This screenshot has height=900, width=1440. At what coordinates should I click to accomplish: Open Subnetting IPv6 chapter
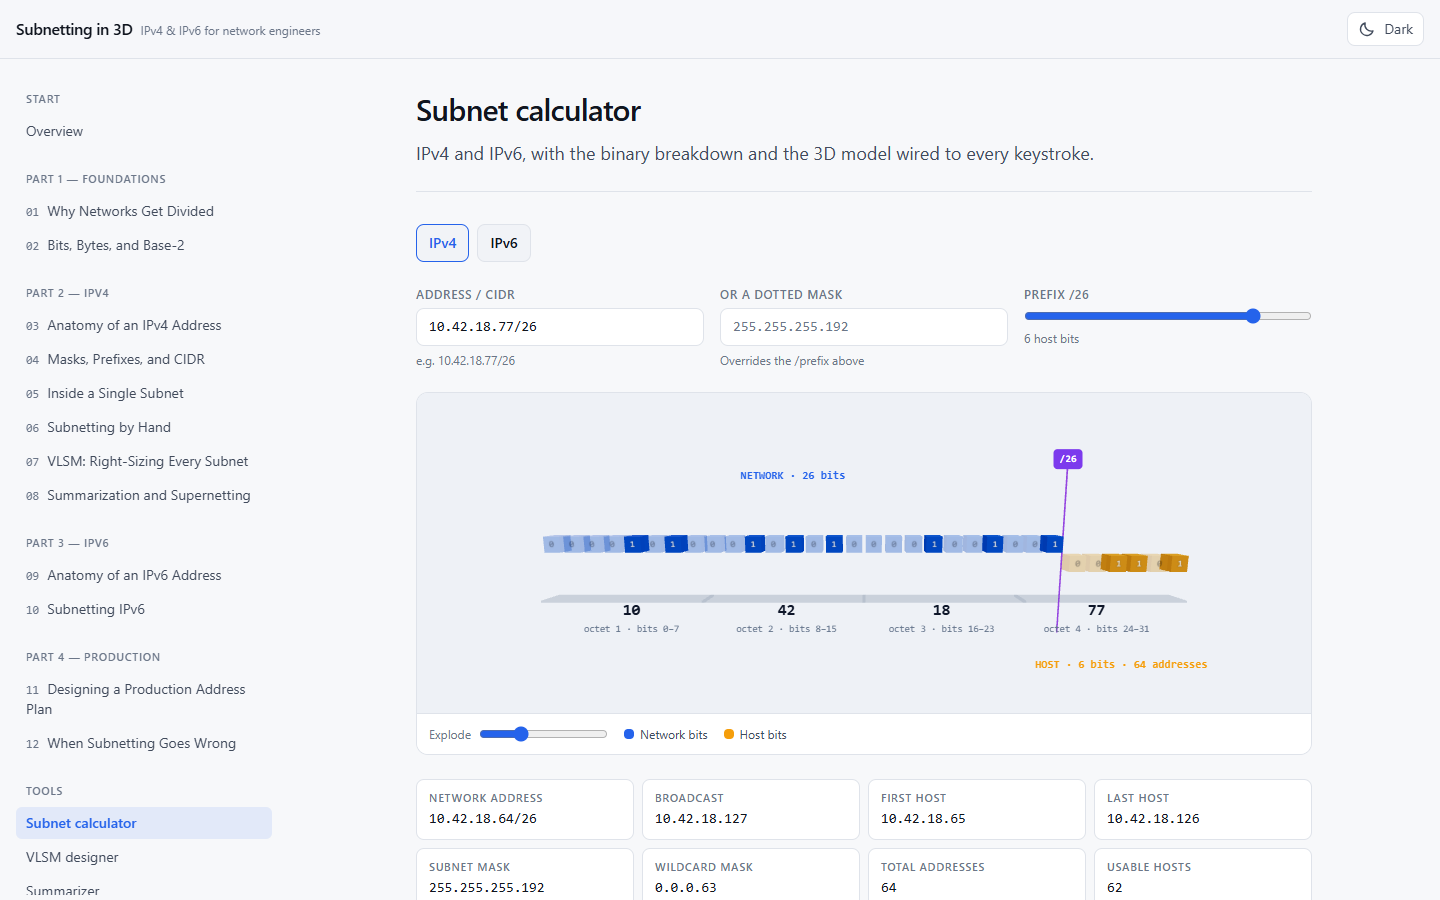(x=144, y=609)
